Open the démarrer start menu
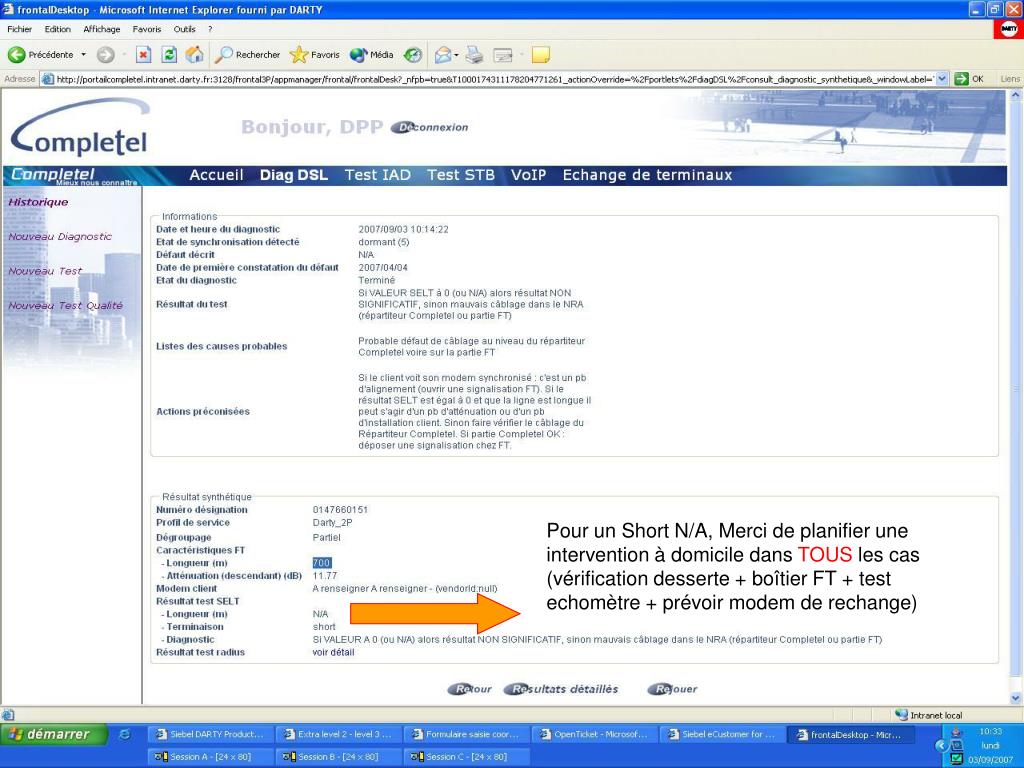The width and height of the screenshot is (1024, 768). click(54, 735)
